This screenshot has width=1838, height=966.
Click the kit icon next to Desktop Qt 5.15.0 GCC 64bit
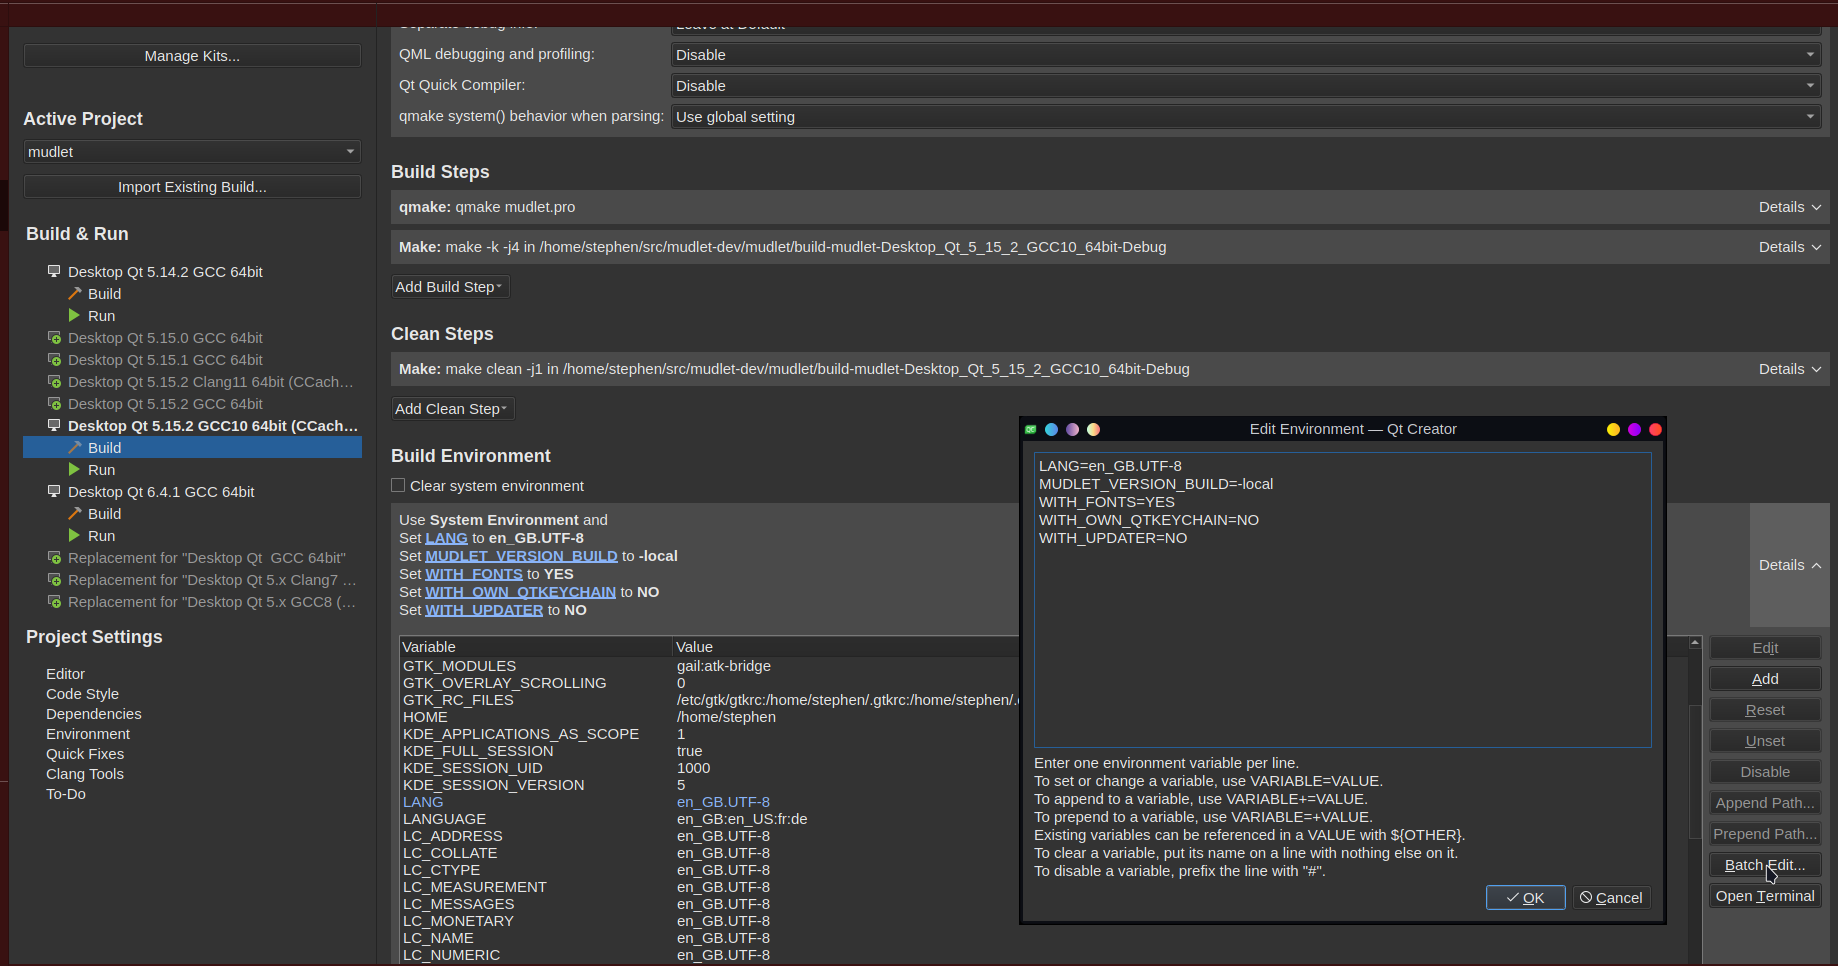[53, 337]
